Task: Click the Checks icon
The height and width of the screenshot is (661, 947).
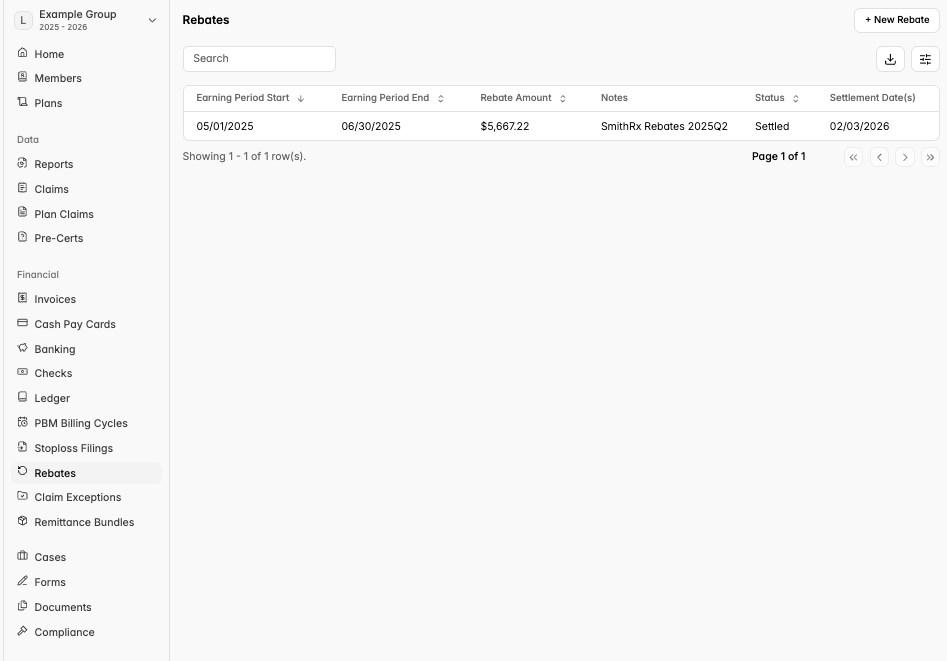Action: click(x=22, y=372)
